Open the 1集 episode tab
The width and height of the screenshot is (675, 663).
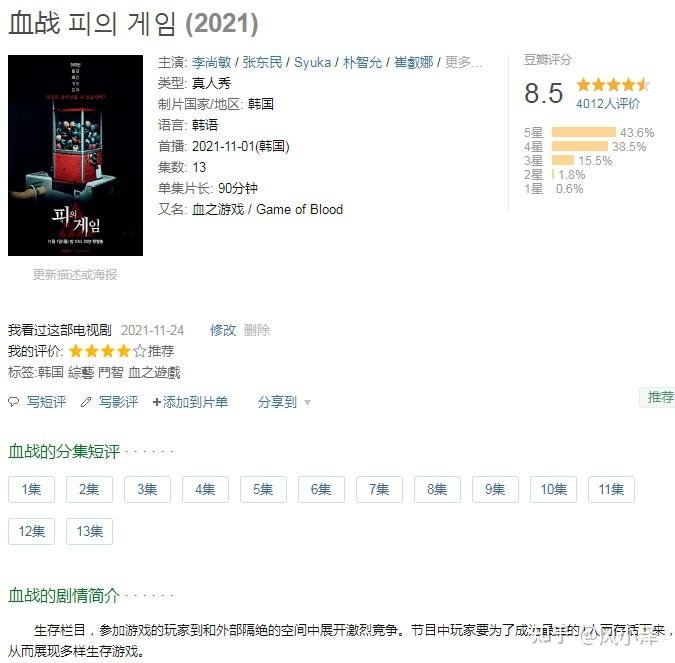pyautogui.click(x=31, y=489)
